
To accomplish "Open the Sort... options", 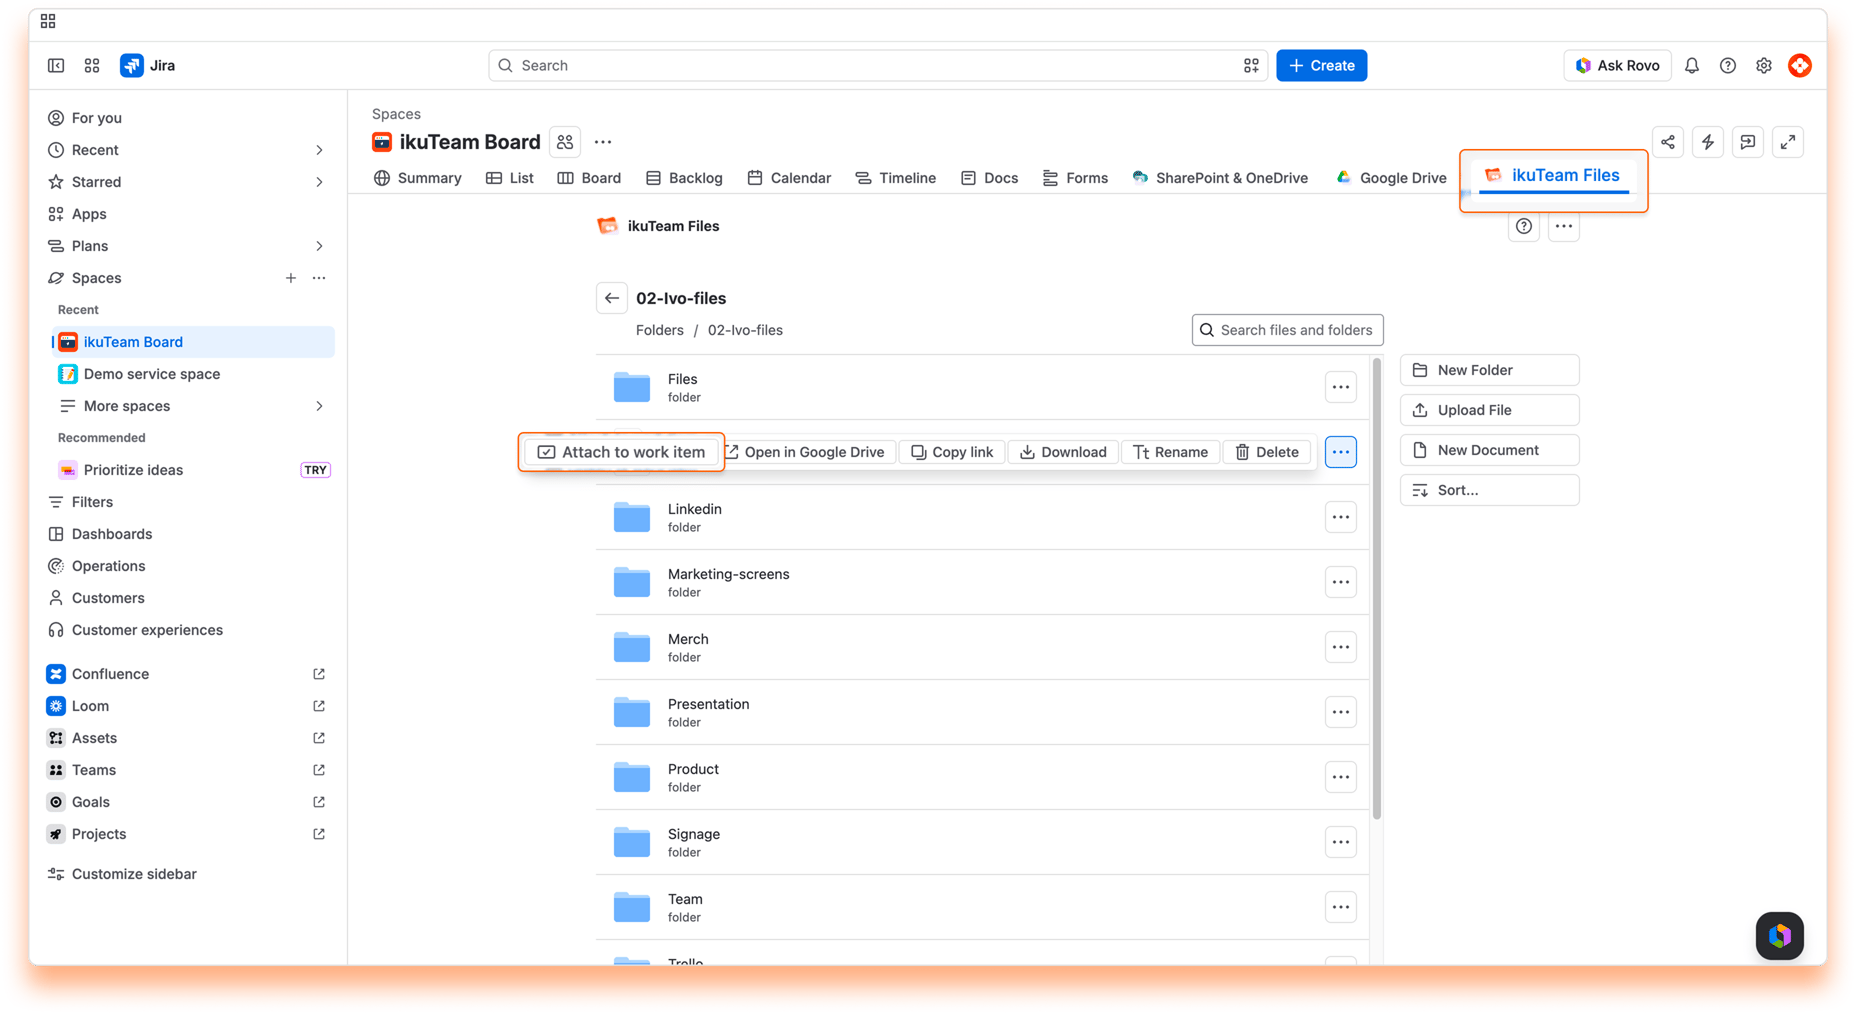I will pos(1489,490).
